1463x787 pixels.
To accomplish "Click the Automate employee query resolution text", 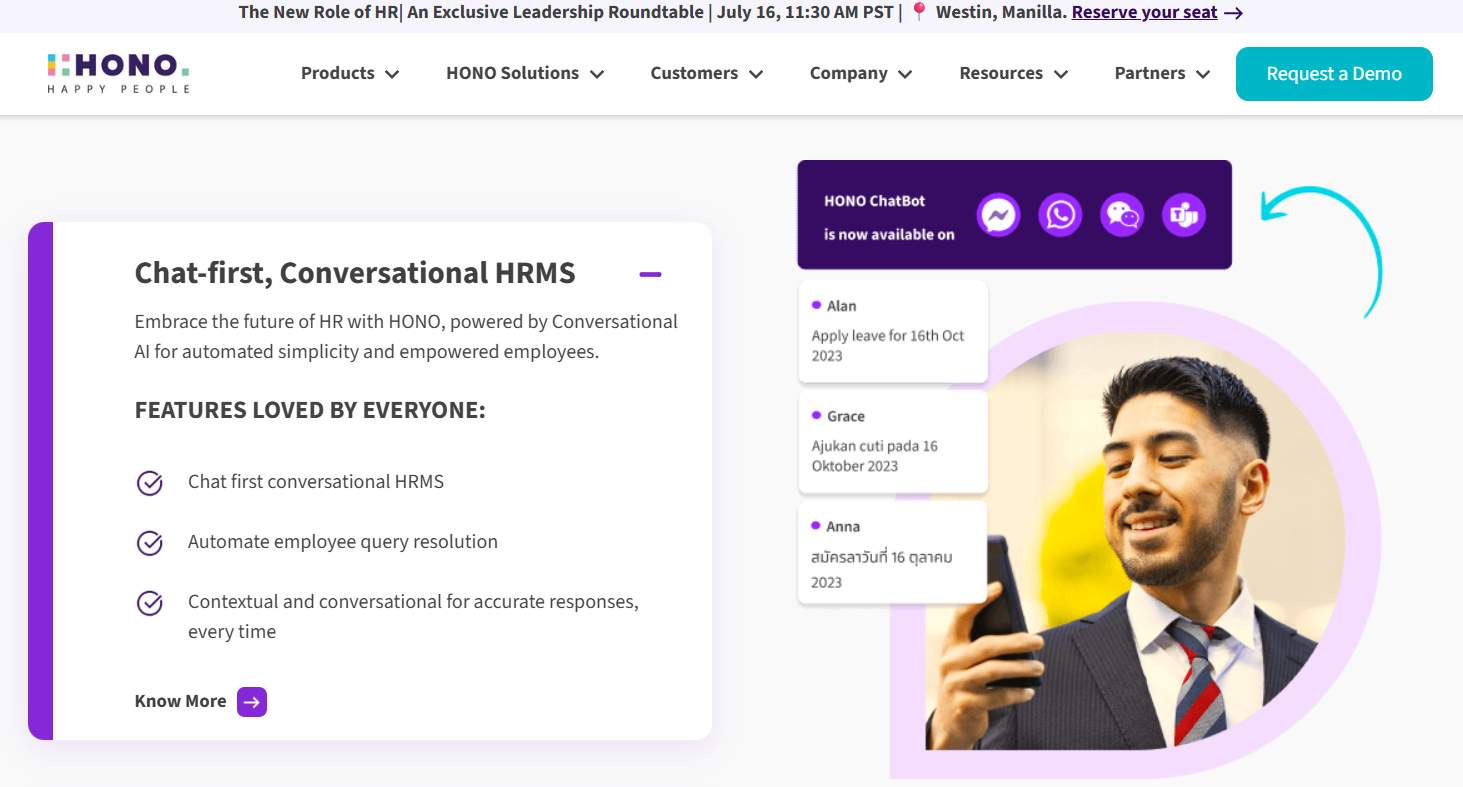I will [343, 542].
